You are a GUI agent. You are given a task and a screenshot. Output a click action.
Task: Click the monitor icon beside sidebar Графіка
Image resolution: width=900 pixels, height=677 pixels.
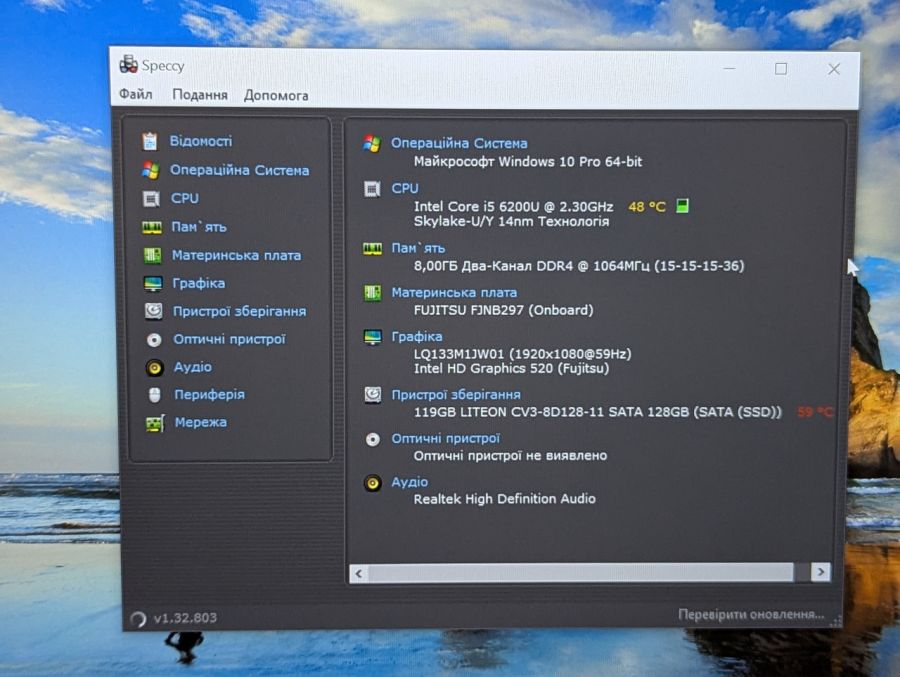coord(153,284)
